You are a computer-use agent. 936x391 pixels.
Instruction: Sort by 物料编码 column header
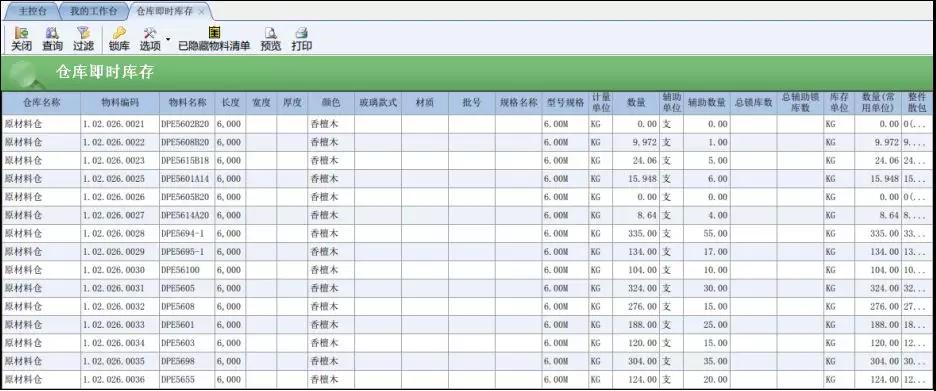(120, 103)
